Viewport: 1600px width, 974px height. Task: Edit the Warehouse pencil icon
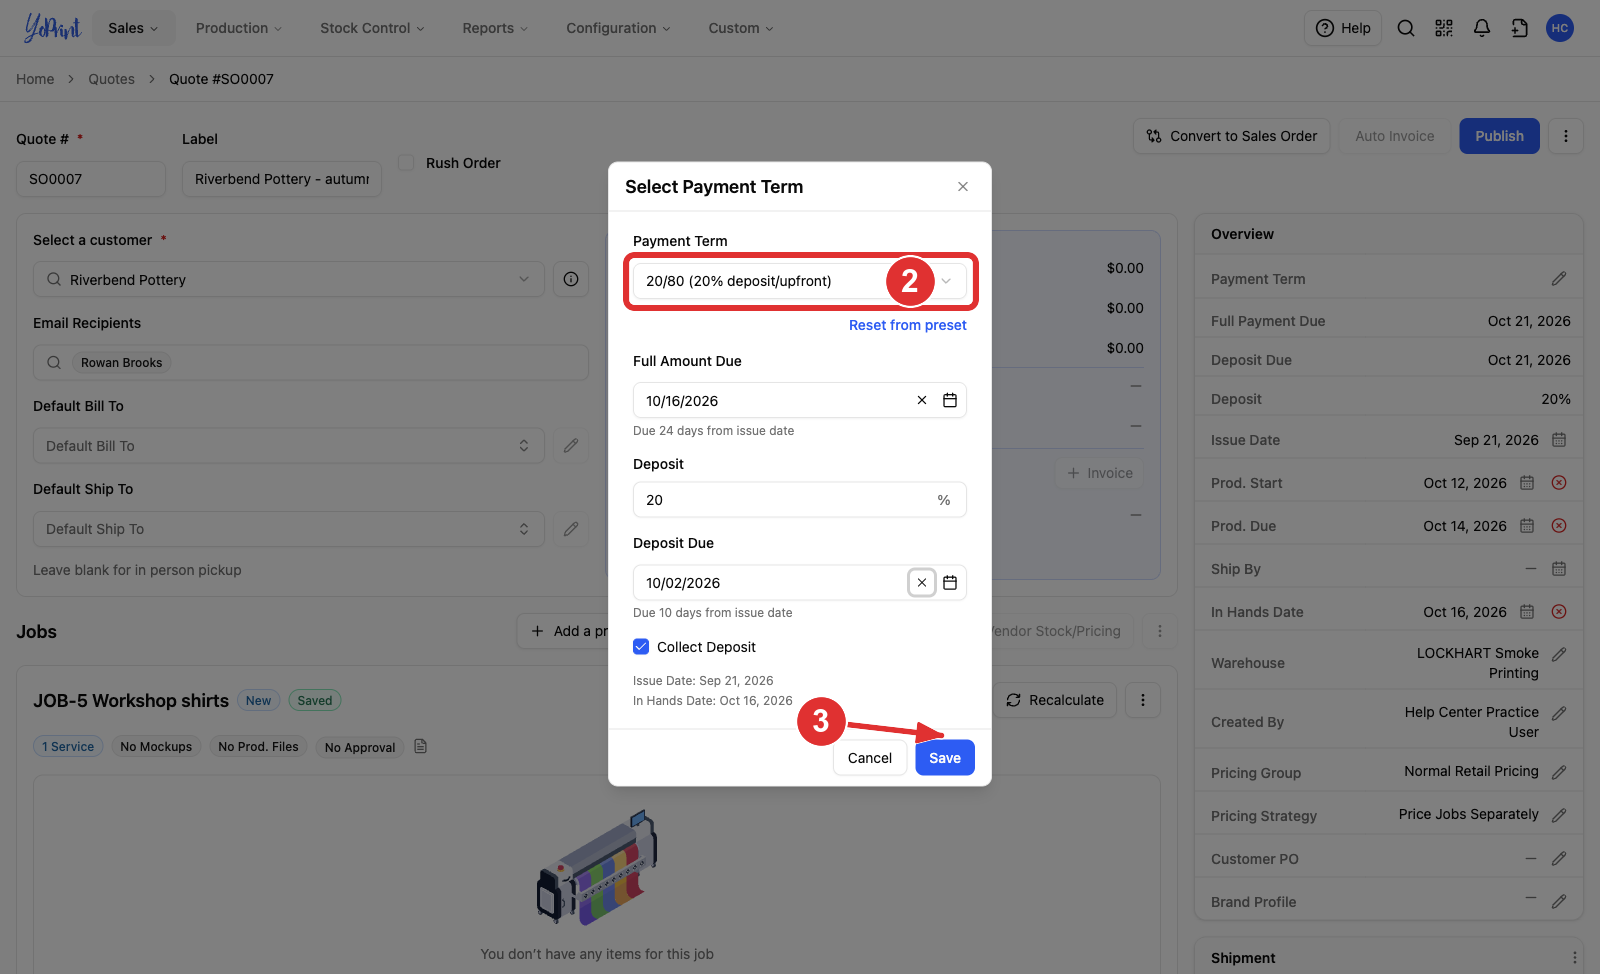pyautogui.click(x=1559, y=654)
